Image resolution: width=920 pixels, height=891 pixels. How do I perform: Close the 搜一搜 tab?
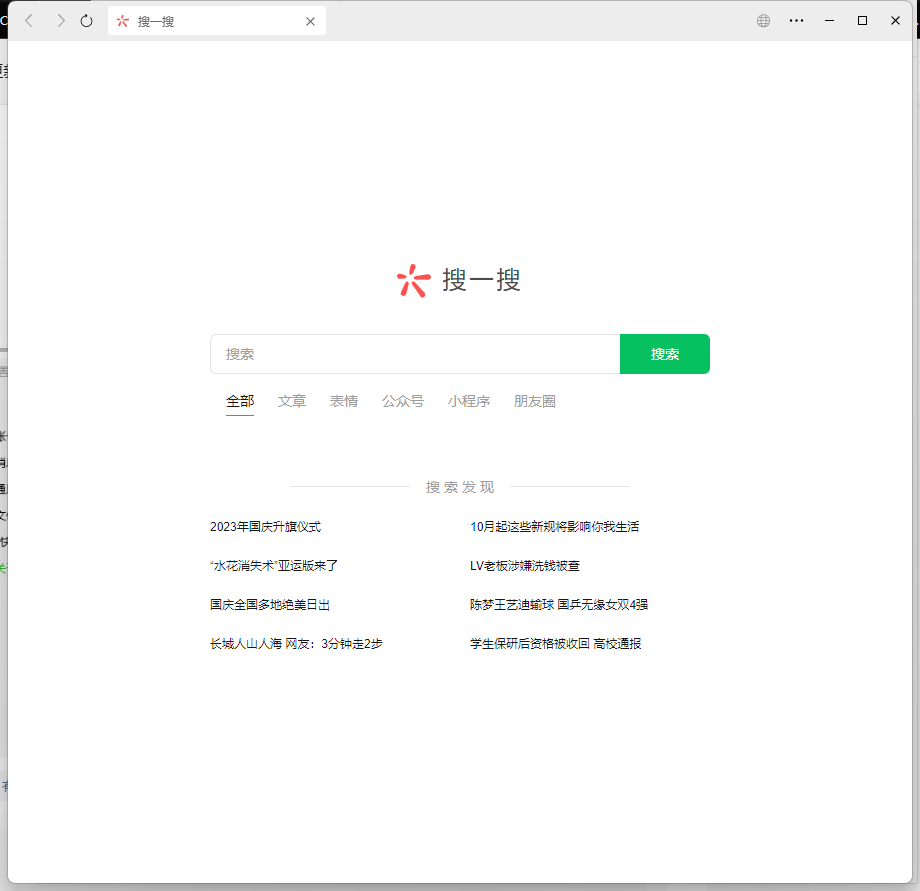coord(310,22)
